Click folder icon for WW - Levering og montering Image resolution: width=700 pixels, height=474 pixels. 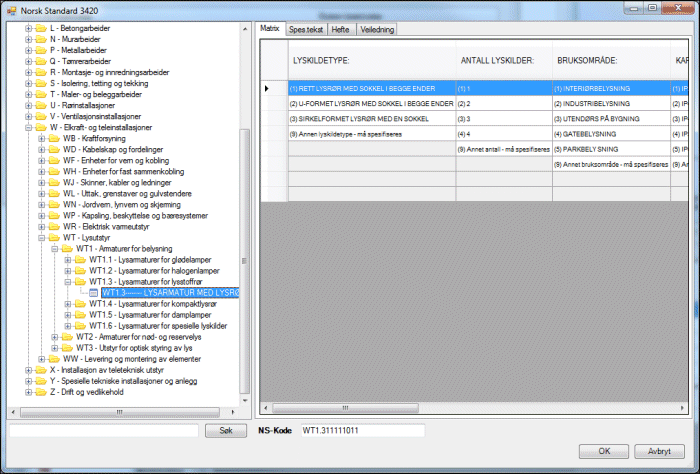[x=55, y=358]
